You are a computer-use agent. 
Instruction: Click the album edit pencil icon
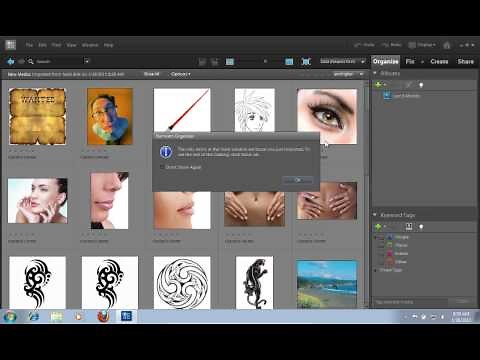point(409,85)
